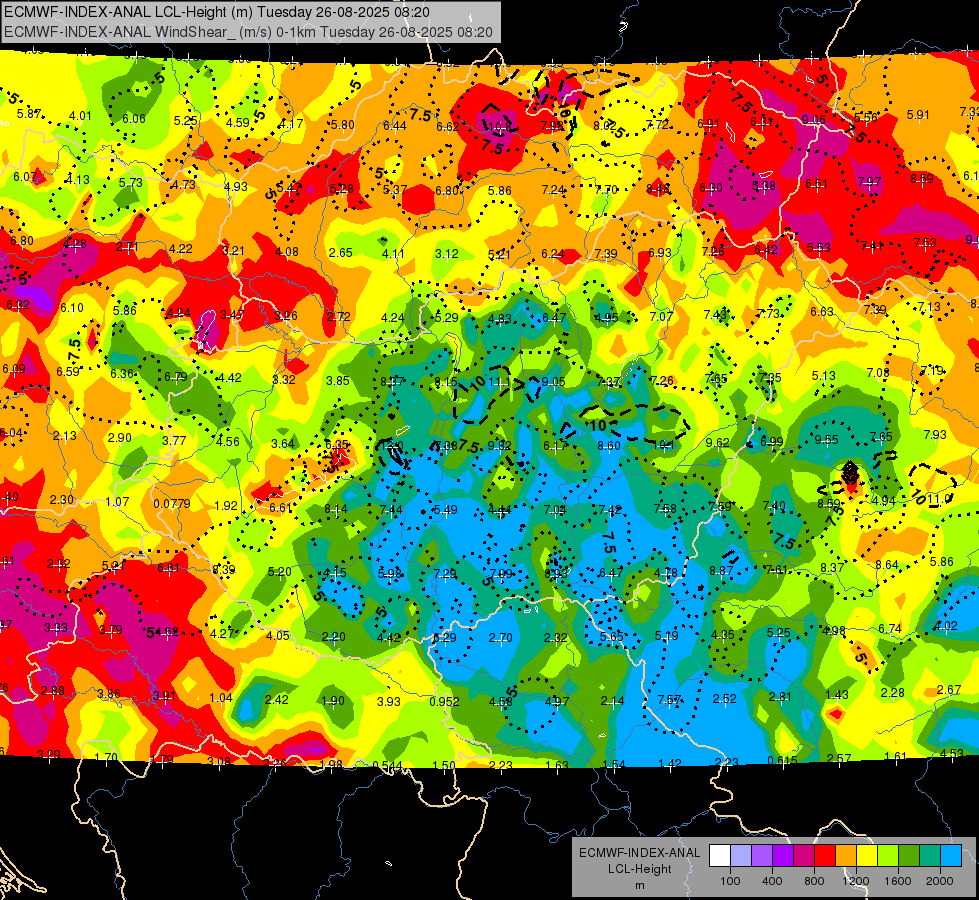Click the wind shear value 0.952
979x900 pixels.
click(x=445, y=701)
